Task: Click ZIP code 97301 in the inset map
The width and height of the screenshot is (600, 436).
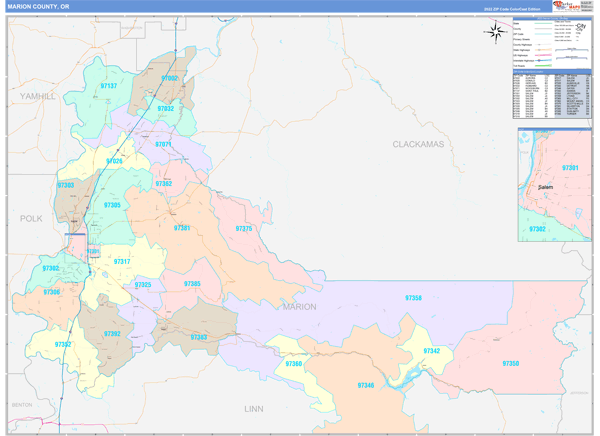Action: coord(570,168)
